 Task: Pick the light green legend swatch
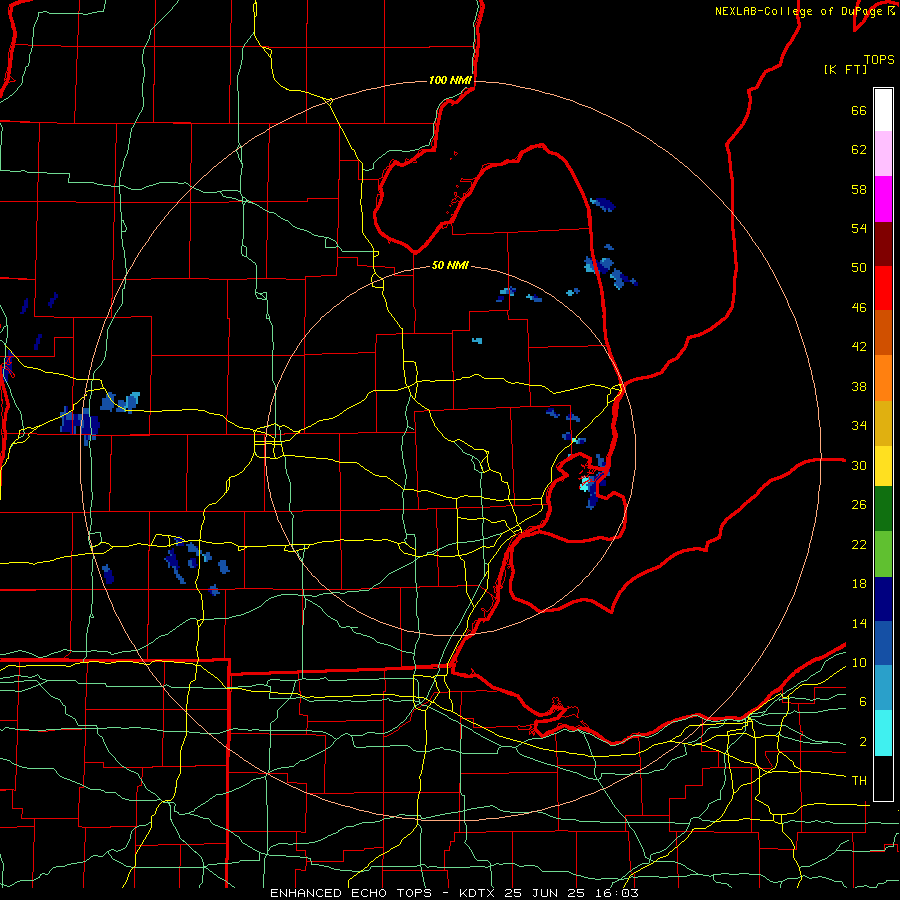tap(883, 554)
